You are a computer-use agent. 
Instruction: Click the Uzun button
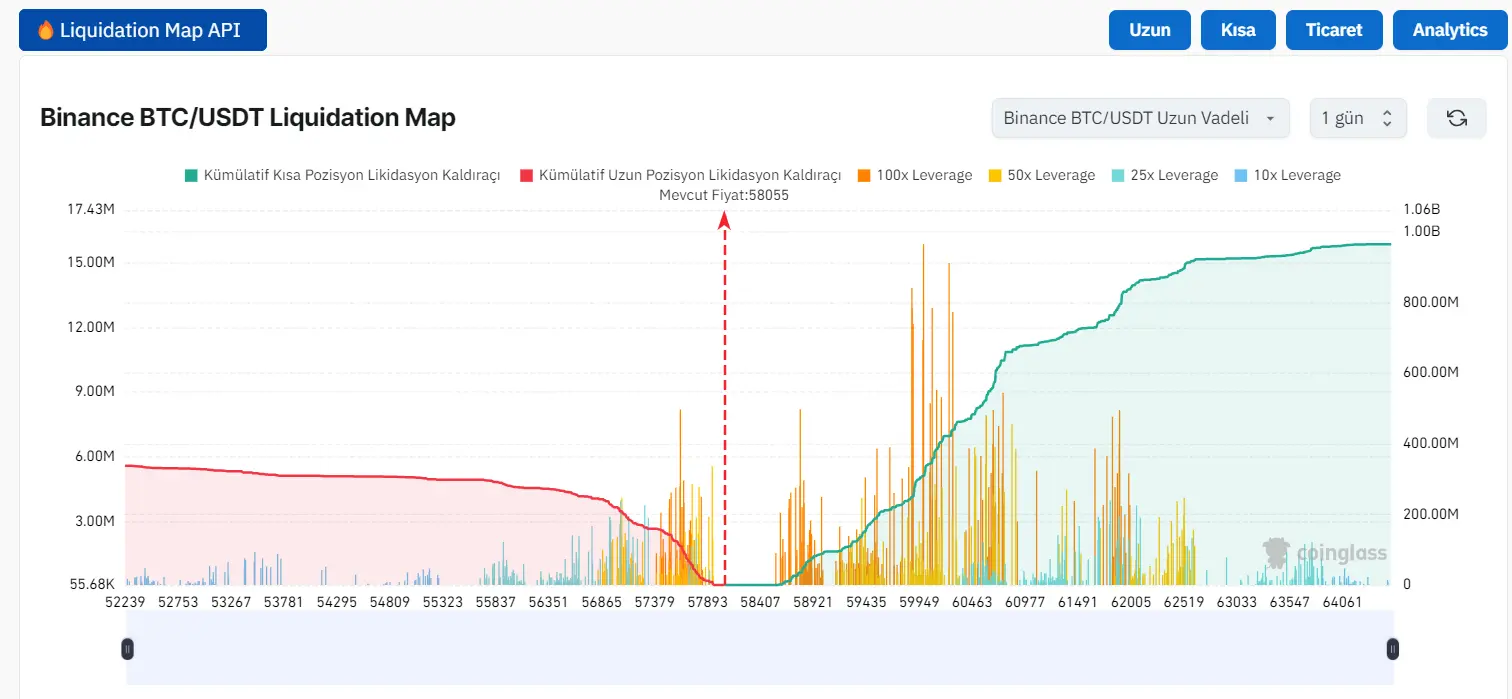click(1150, 30)
